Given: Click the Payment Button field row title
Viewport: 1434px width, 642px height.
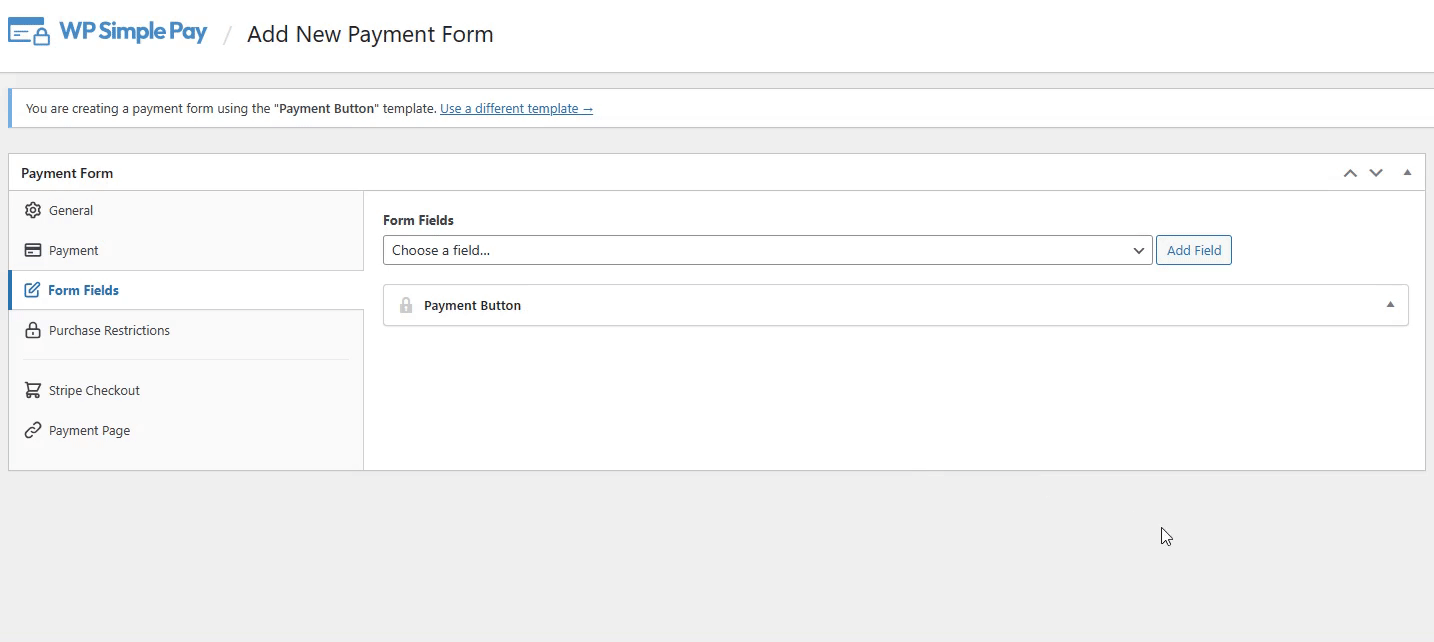Looking at the screenshot, I should 472,306.
